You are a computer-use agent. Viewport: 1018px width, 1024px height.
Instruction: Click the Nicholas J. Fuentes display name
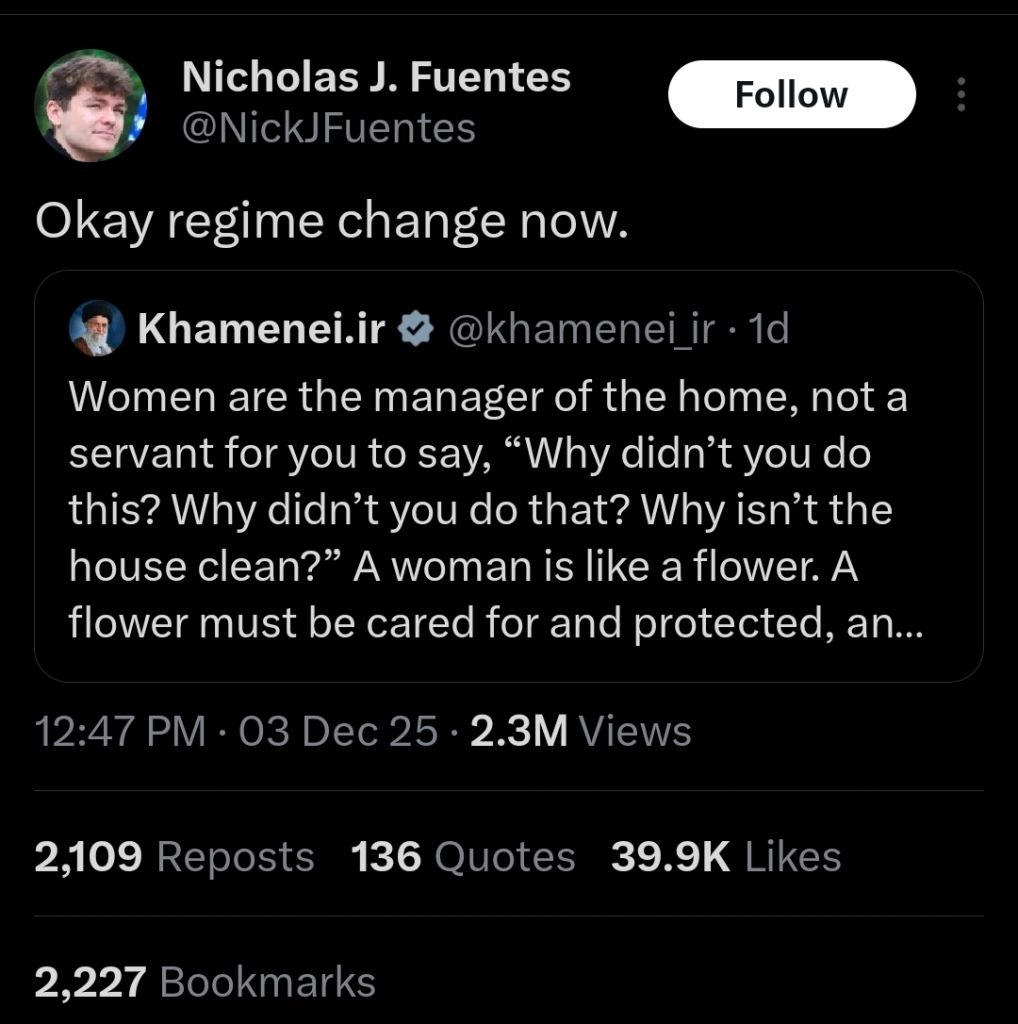[376, 77]
